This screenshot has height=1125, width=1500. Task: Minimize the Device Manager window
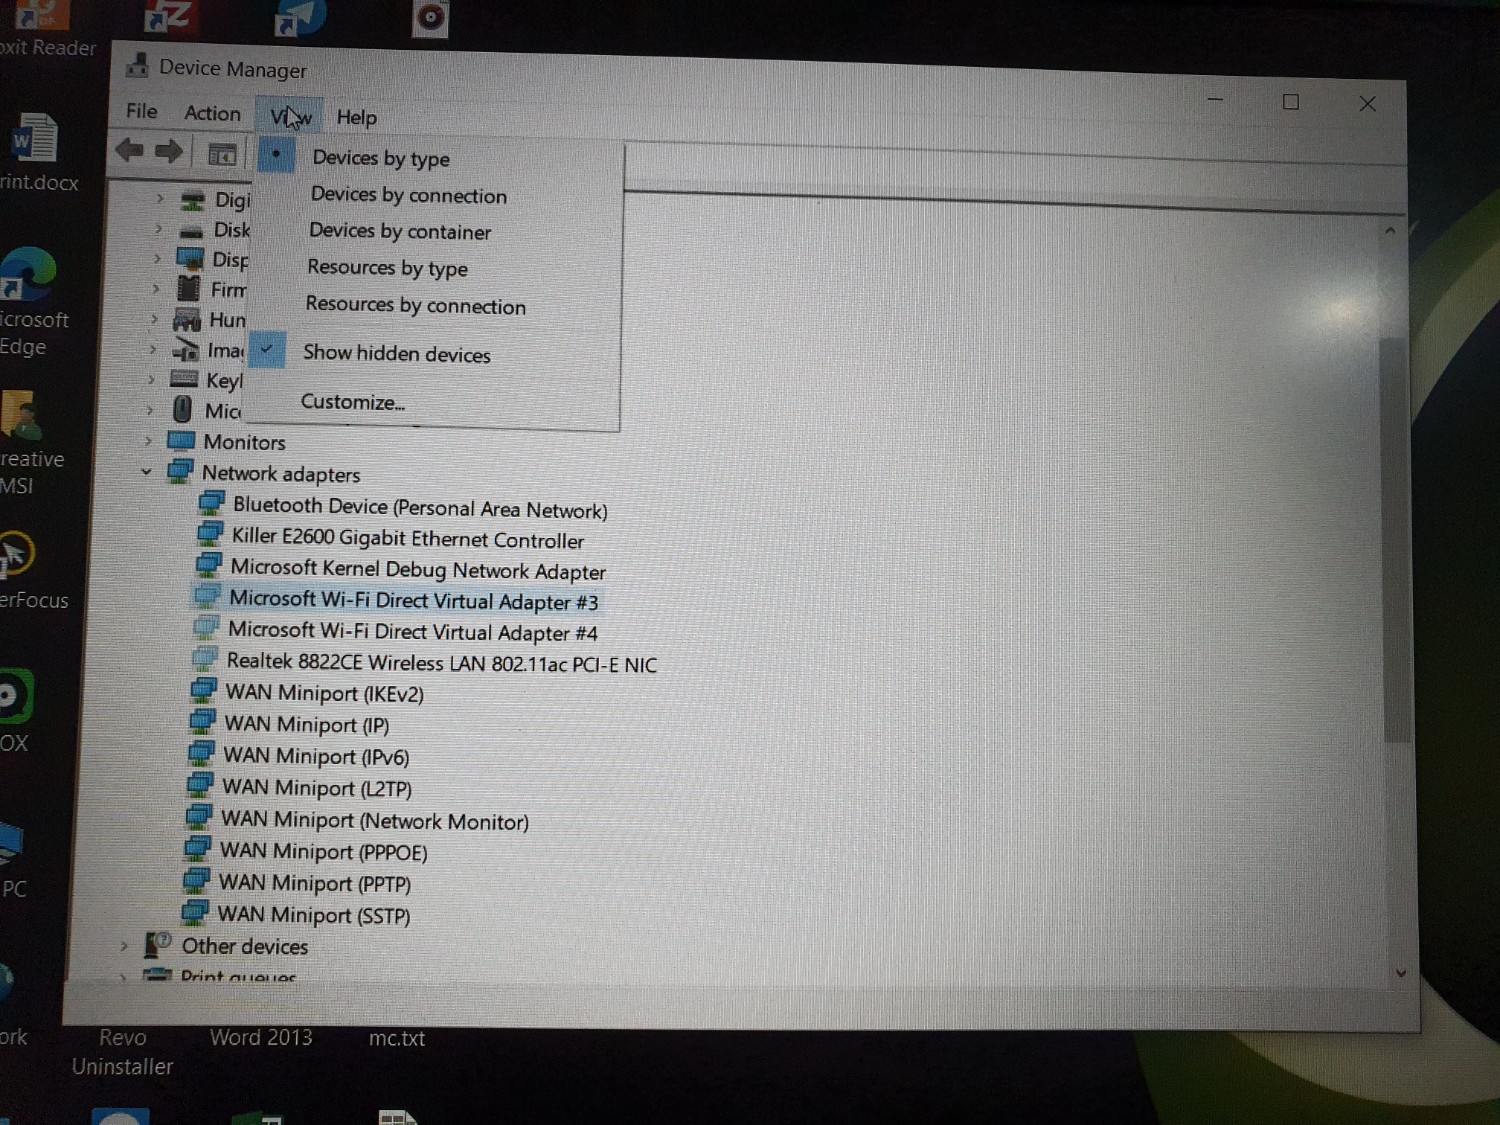1216,99
